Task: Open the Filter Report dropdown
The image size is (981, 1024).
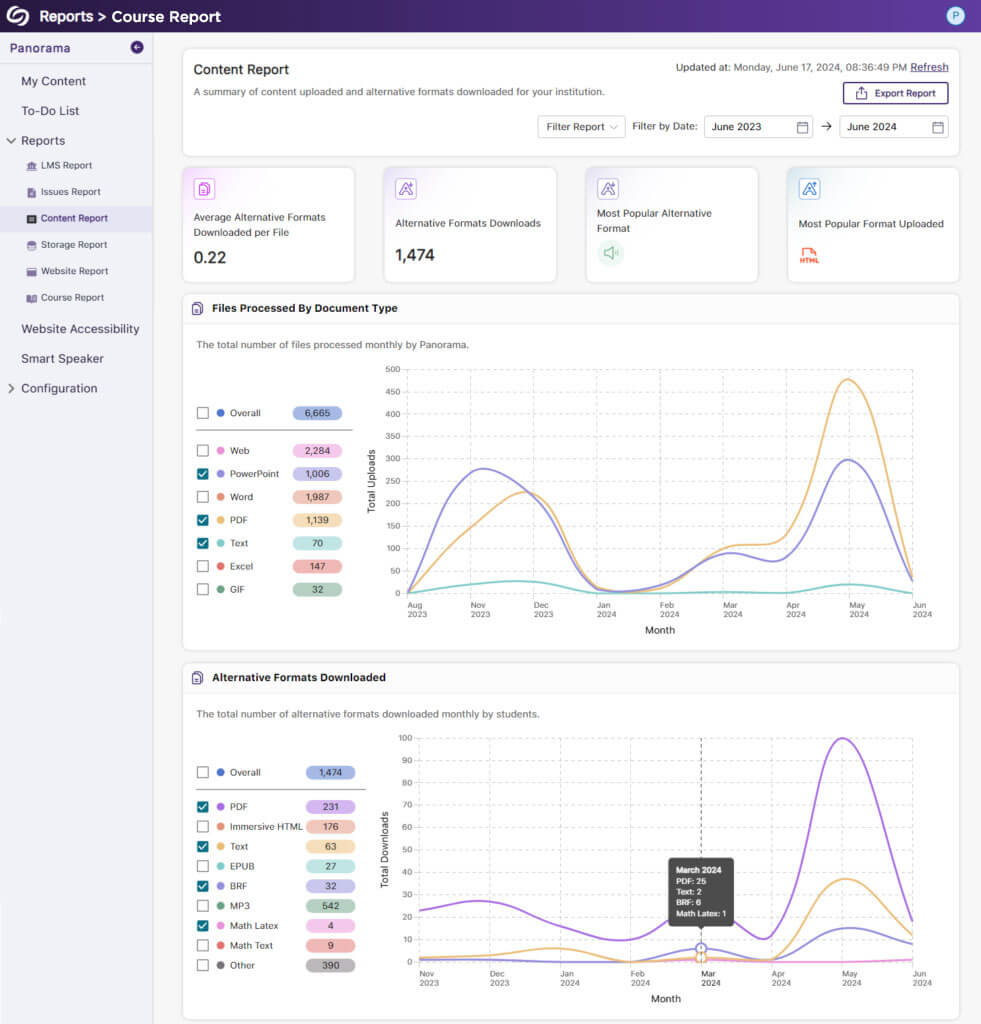Action: pos(580,127)
